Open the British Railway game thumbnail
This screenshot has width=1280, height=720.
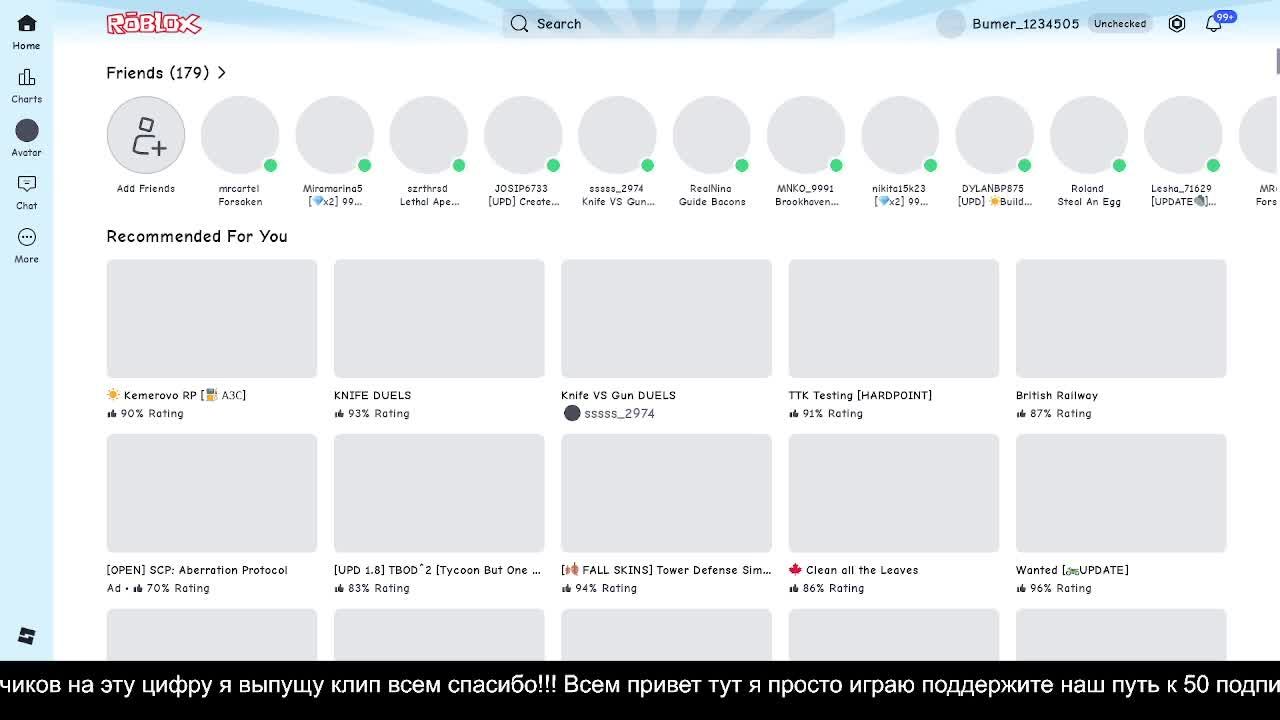click(x=1121, y=319)
